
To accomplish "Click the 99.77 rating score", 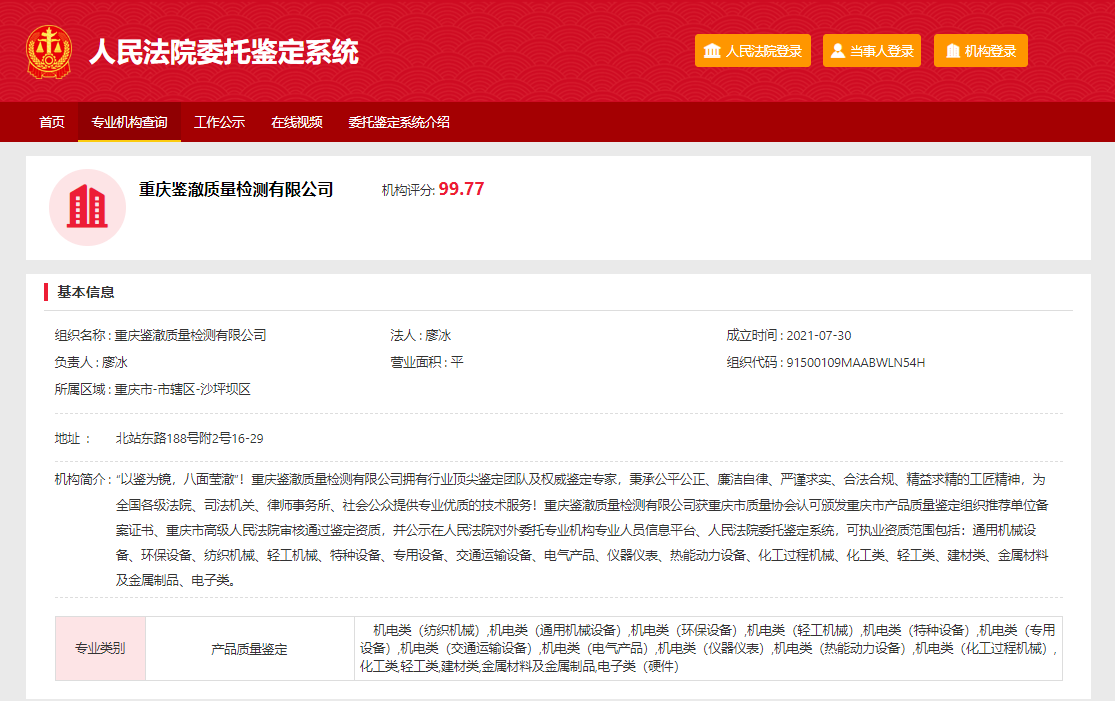I will 461,189.
